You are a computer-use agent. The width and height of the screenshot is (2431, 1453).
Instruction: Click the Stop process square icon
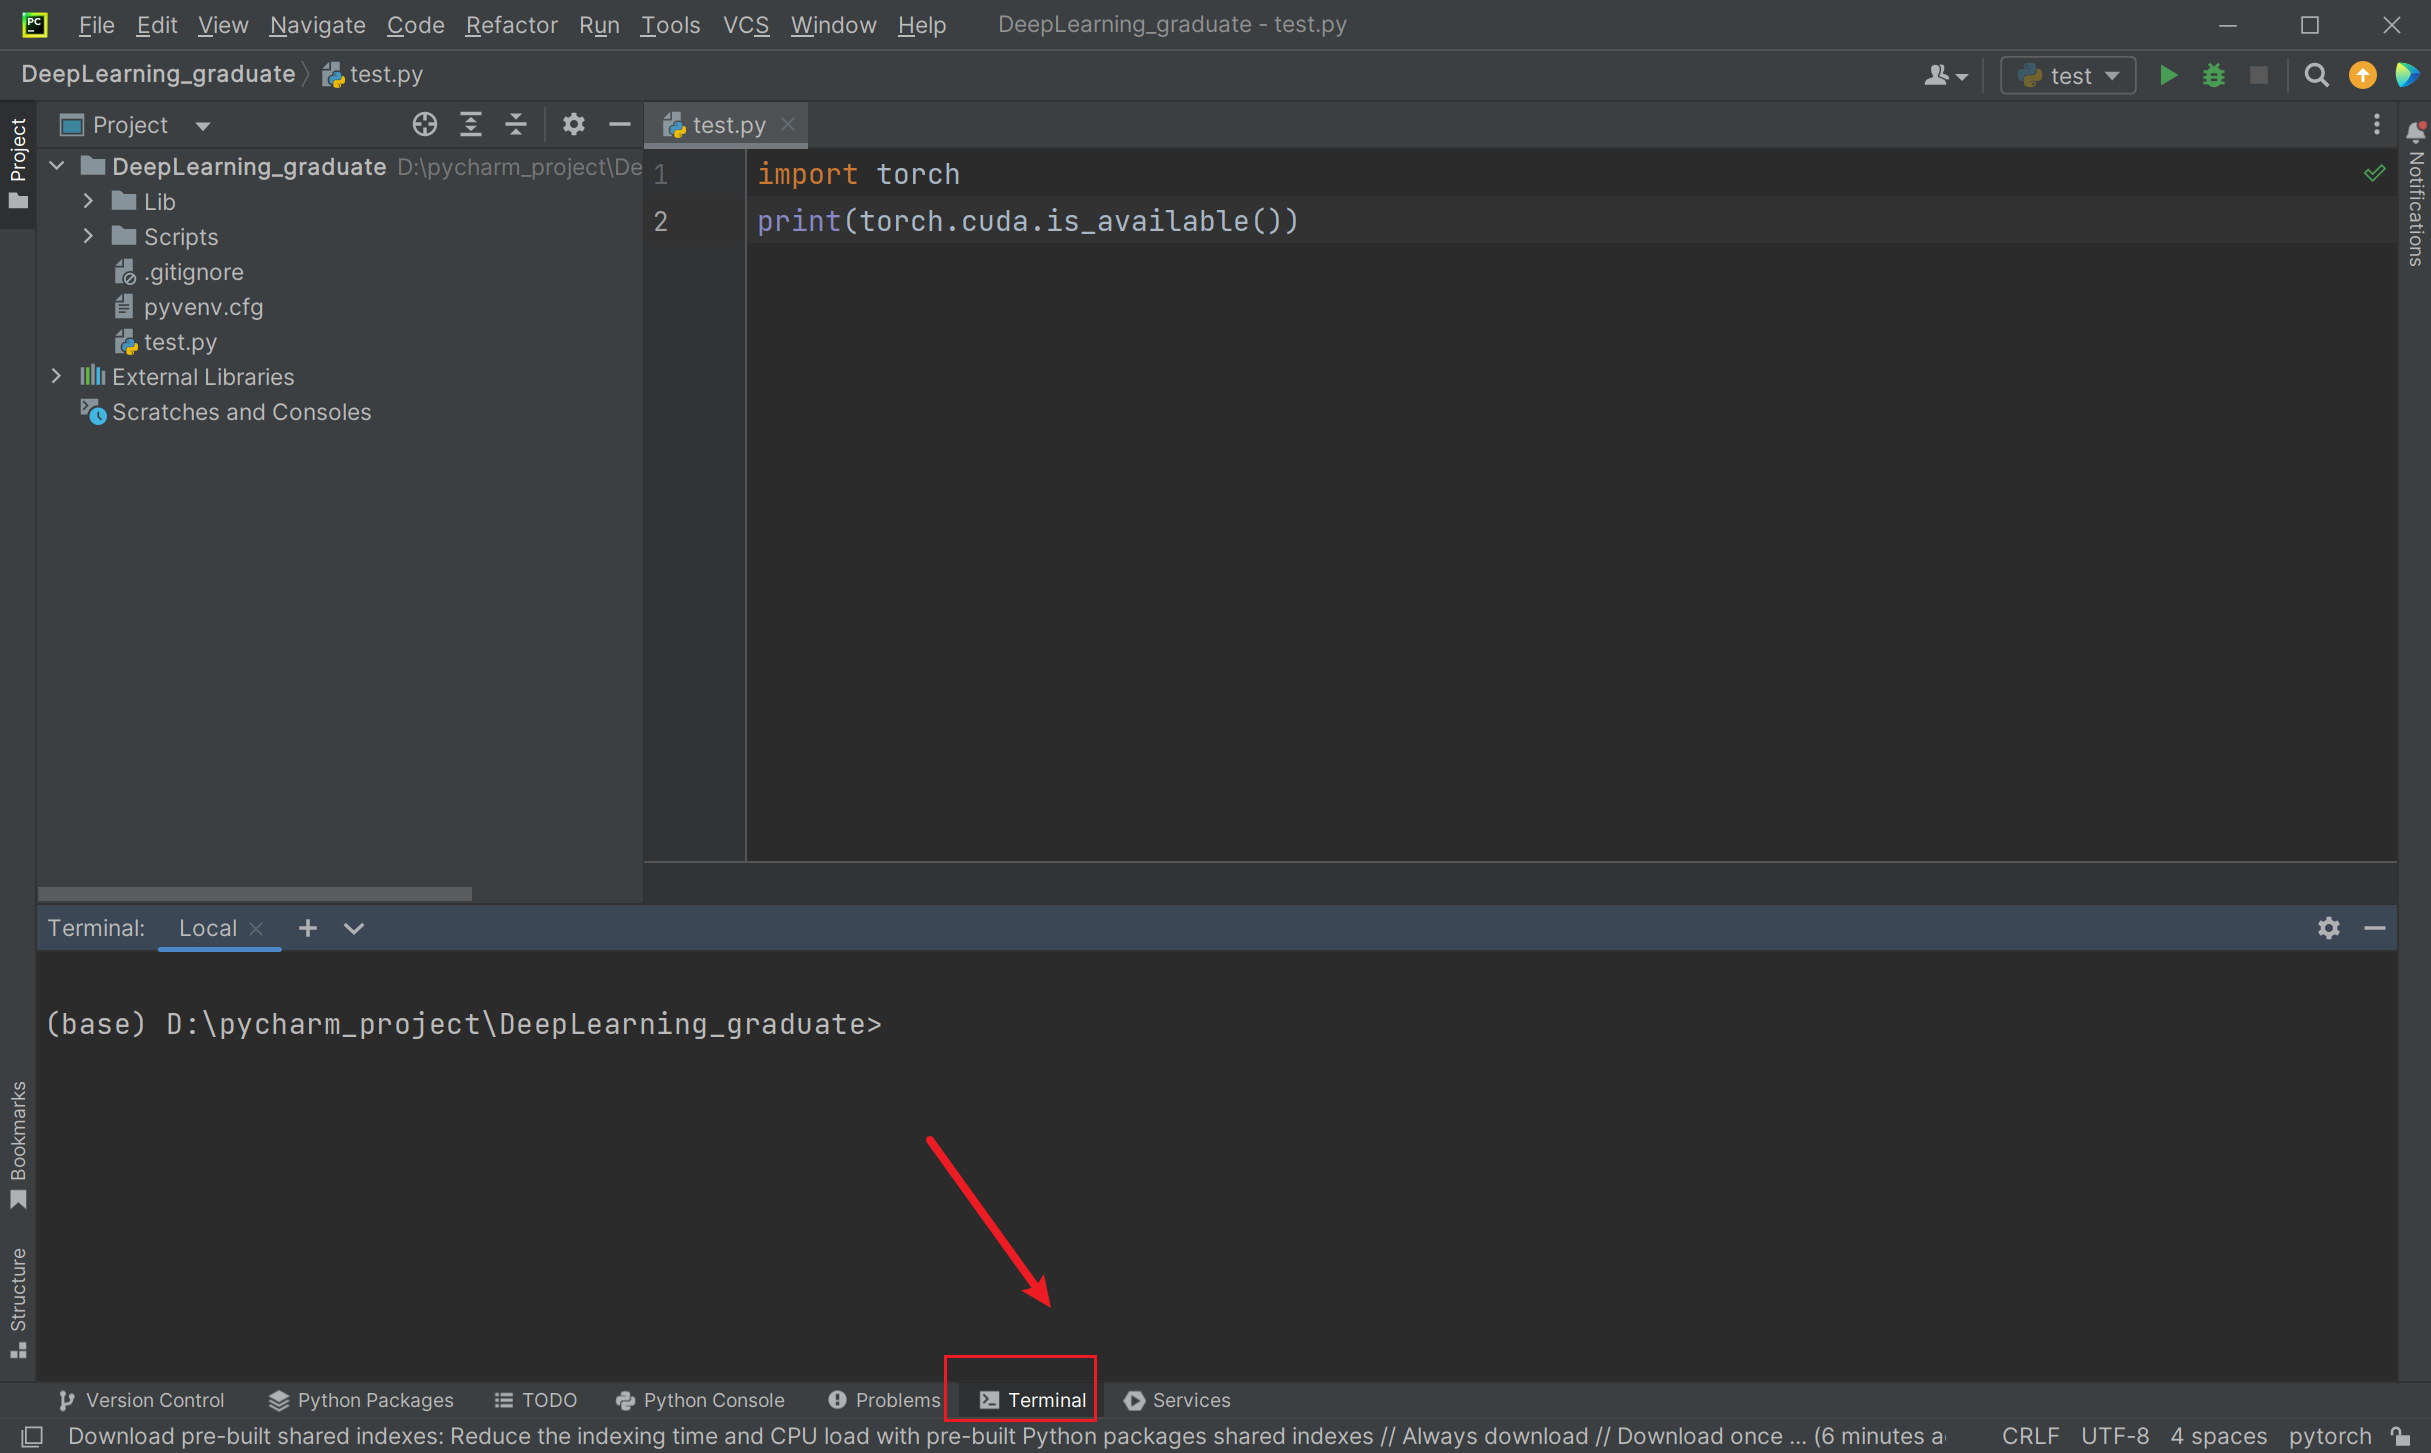[x=2258, y=76]
